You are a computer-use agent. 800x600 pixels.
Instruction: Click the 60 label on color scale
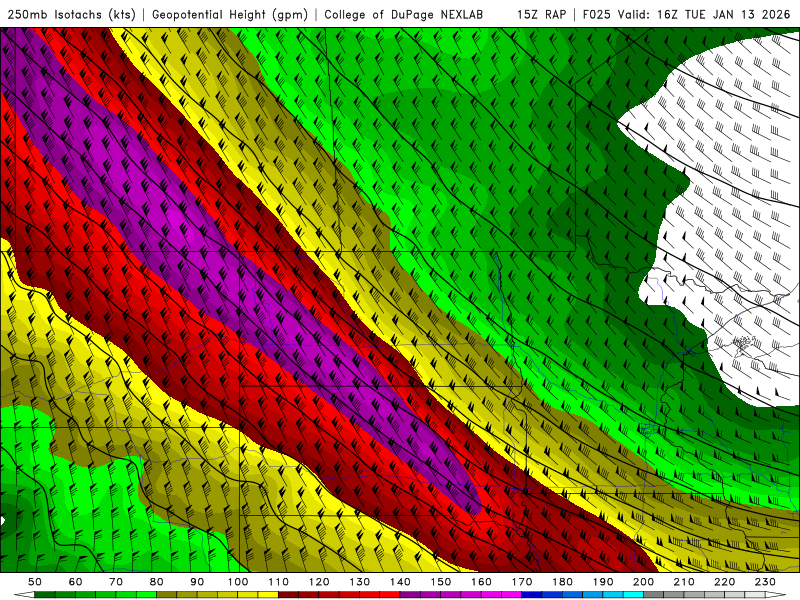coord(76,582)
